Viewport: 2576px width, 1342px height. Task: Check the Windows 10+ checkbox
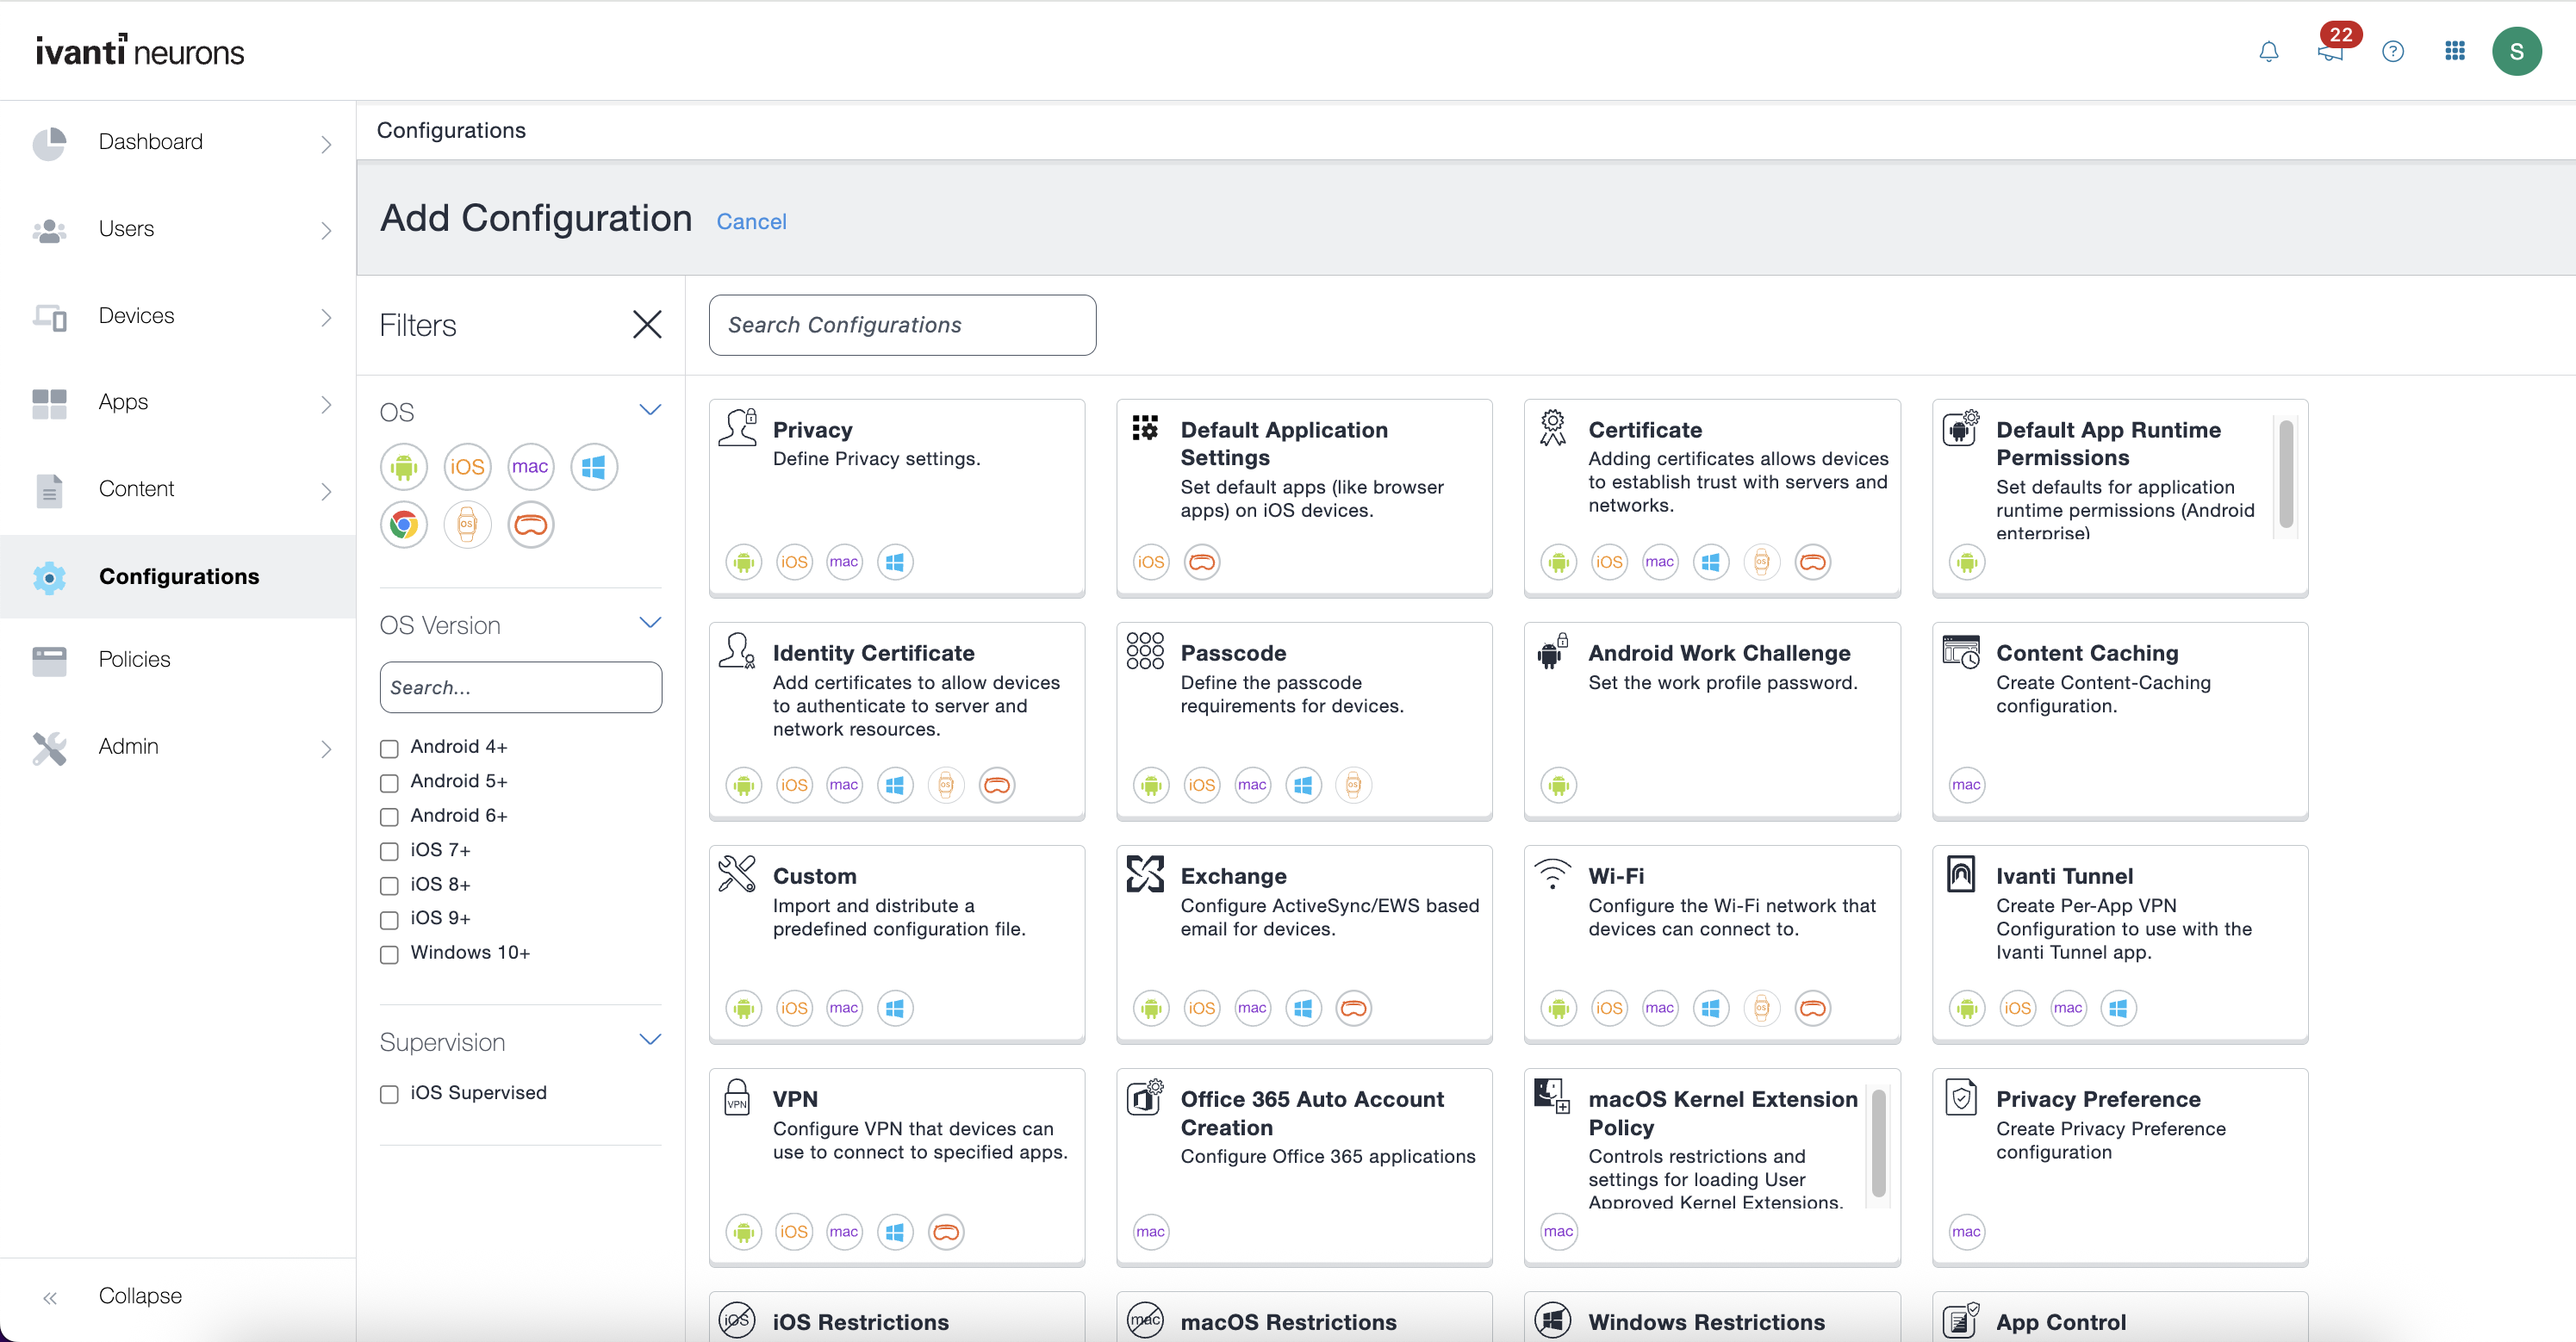(389, 954)
